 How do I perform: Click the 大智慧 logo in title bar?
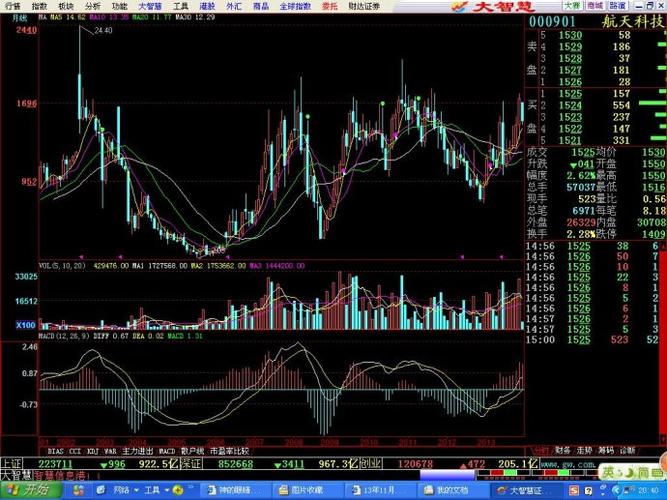(492, 6)
